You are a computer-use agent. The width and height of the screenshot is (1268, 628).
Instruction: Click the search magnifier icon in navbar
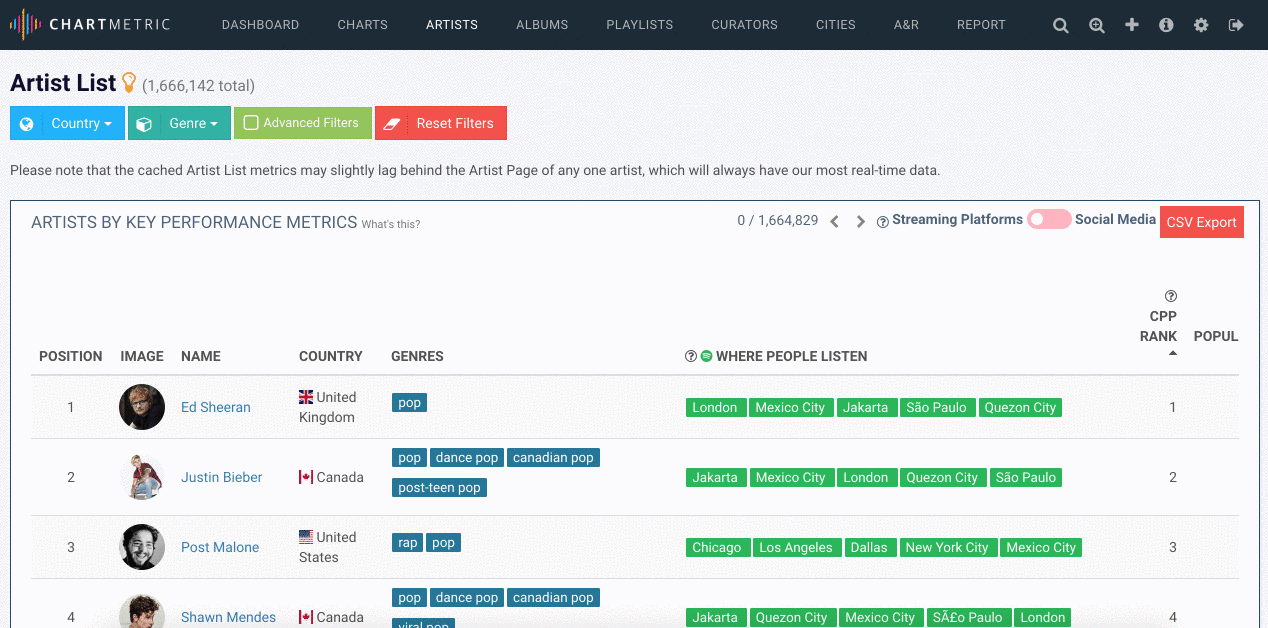click(x=1061, y=25)
